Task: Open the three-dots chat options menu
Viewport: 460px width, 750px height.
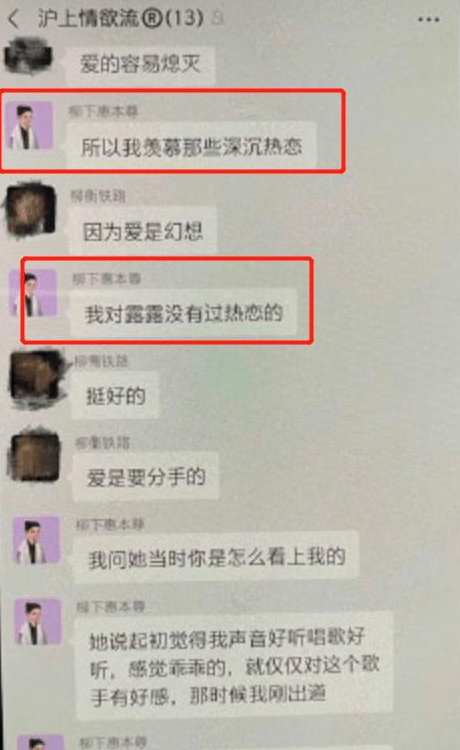Action: (x=428, y=20)
